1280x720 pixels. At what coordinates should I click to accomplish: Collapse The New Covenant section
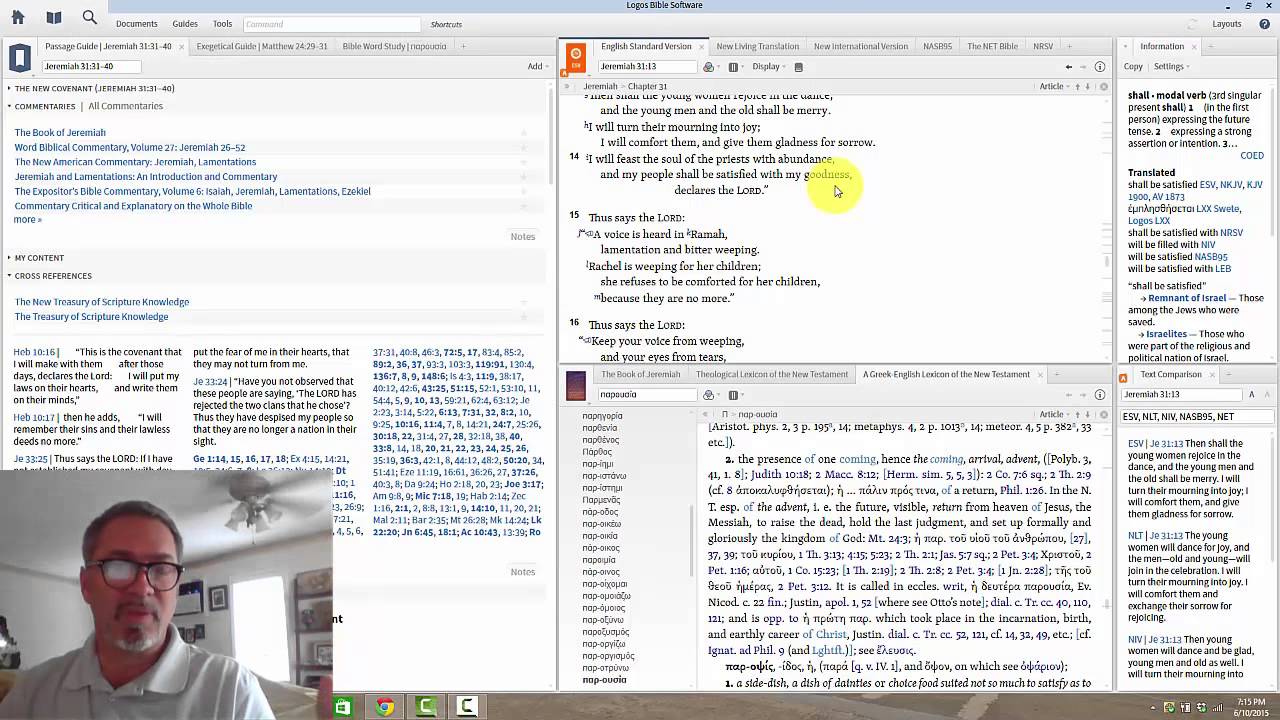pyautogui.click(x=9, y=89)
